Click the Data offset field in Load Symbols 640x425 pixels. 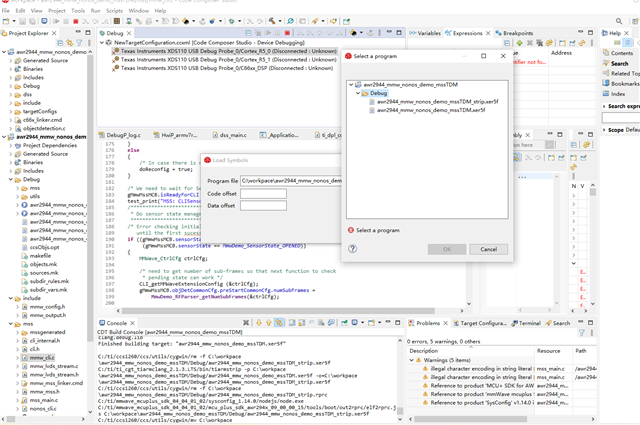pyautogui.click(x=263, y=206)
